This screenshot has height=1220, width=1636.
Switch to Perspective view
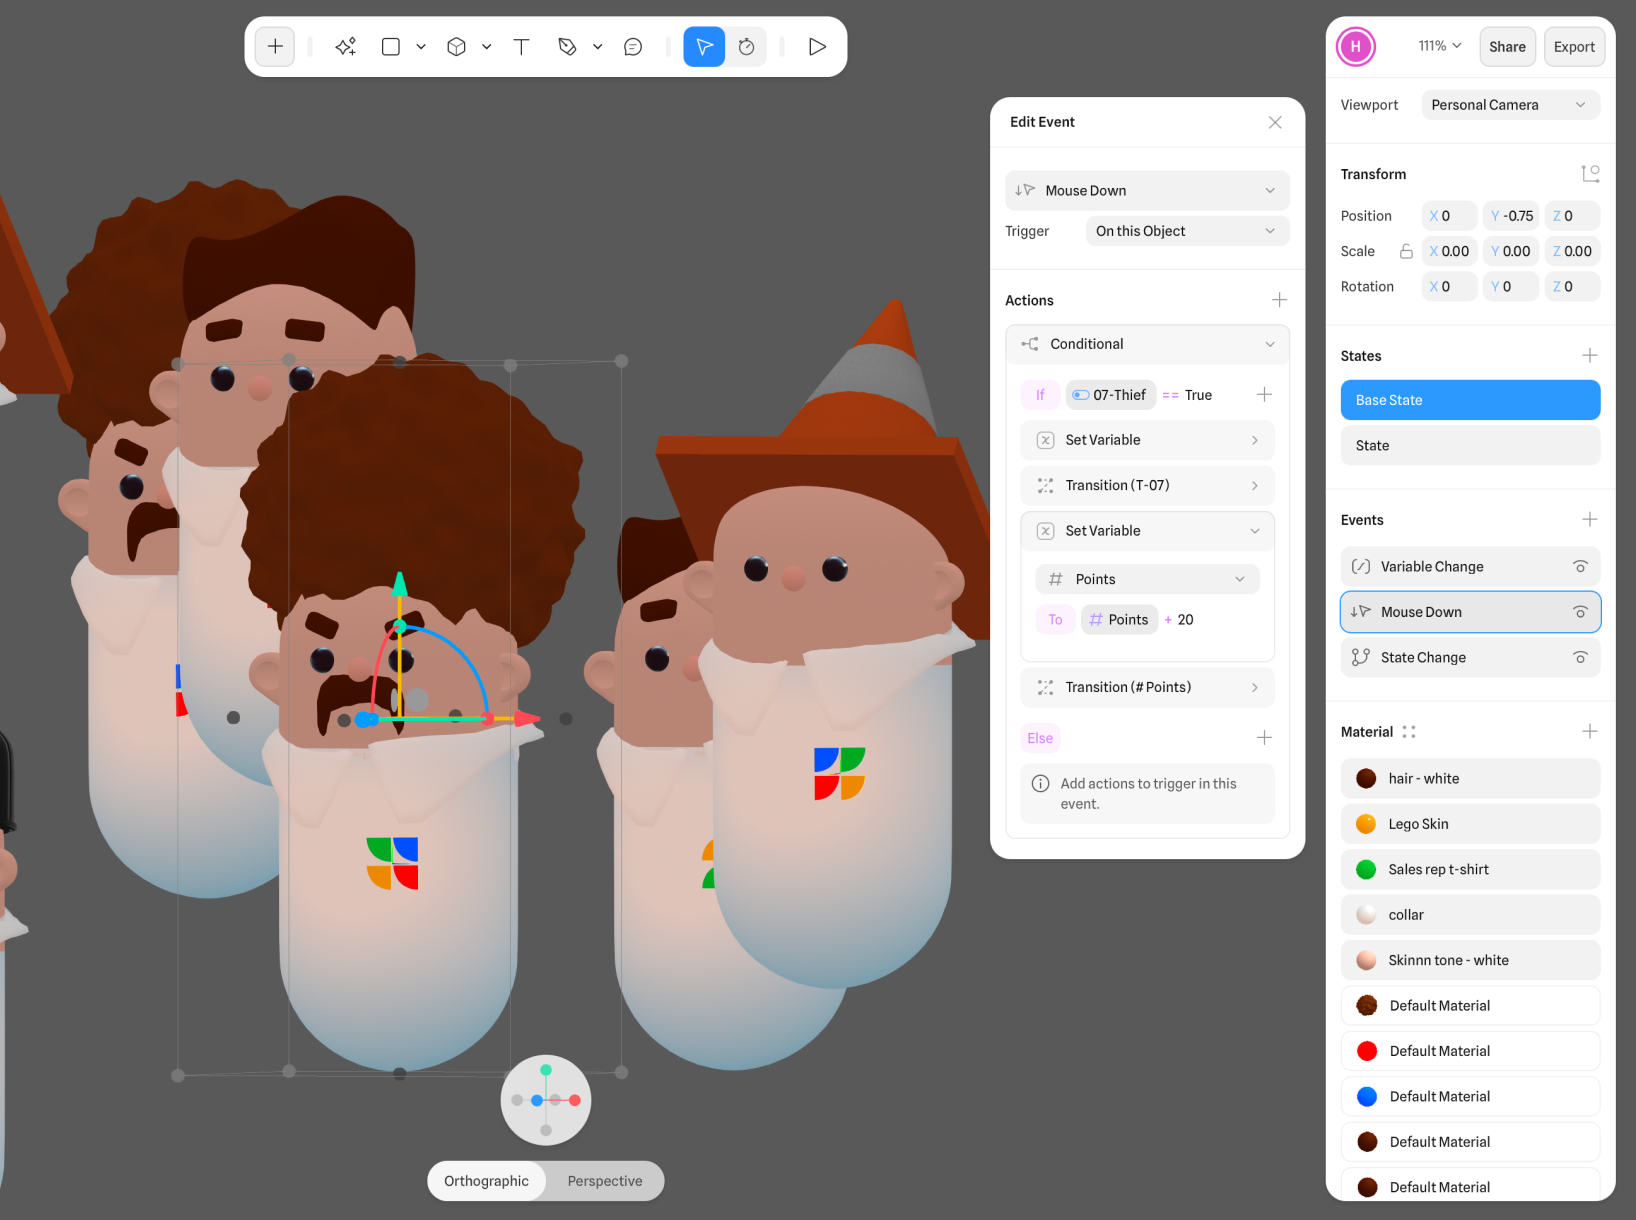pos(605,1181)
